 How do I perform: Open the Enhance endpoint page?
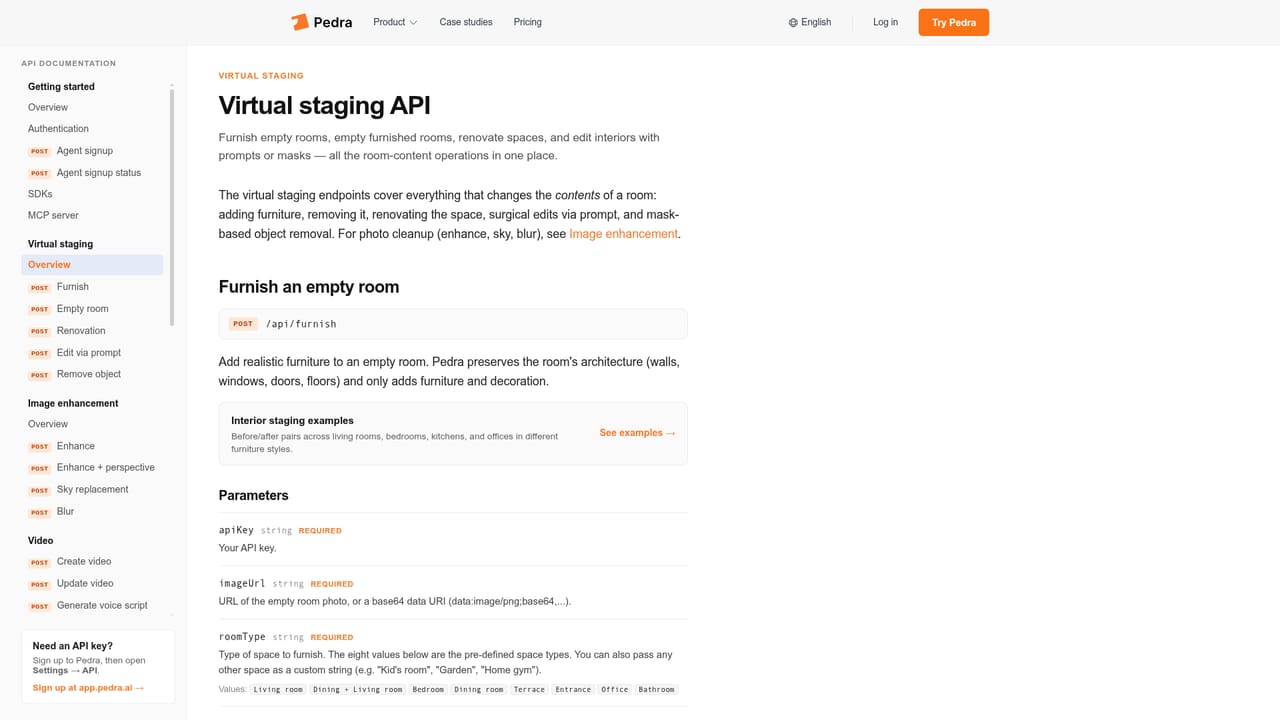tap(76, 446)
